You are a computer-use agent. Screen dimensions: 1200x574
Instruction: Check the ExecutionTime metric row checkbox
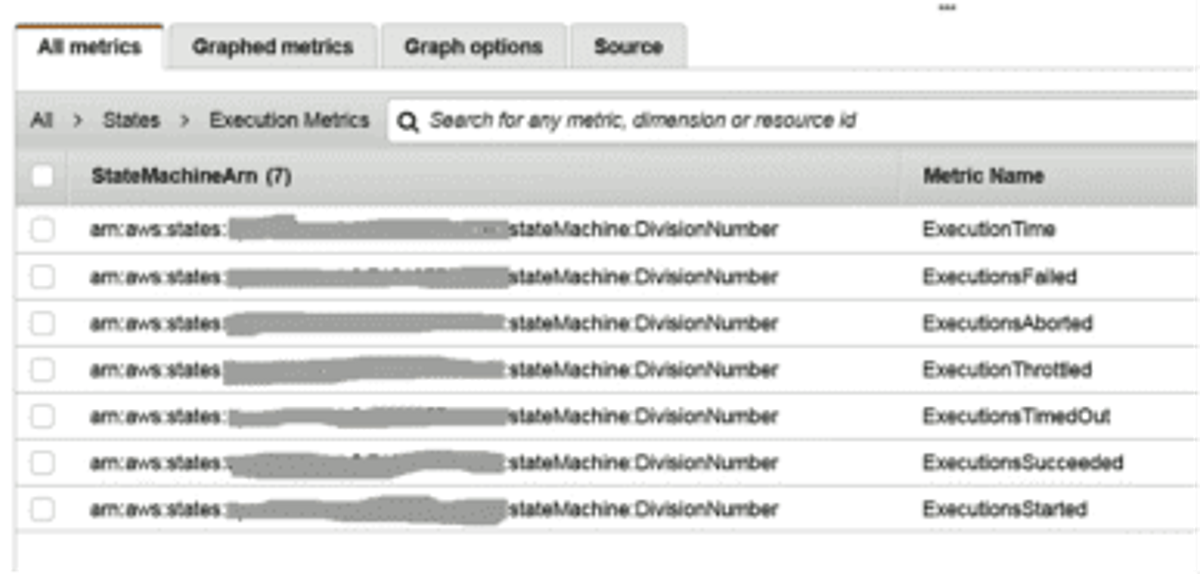coord(42,230)
